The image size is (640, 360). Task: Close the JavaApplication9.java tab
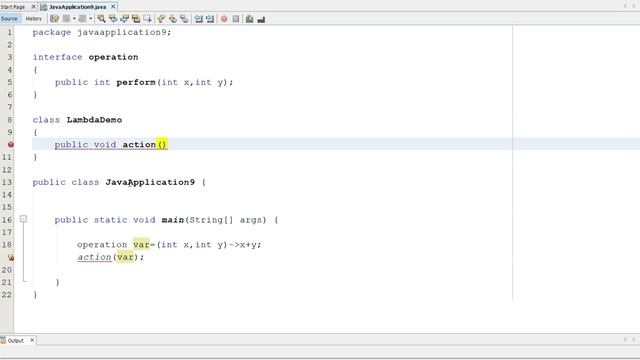tap(113, 7)
